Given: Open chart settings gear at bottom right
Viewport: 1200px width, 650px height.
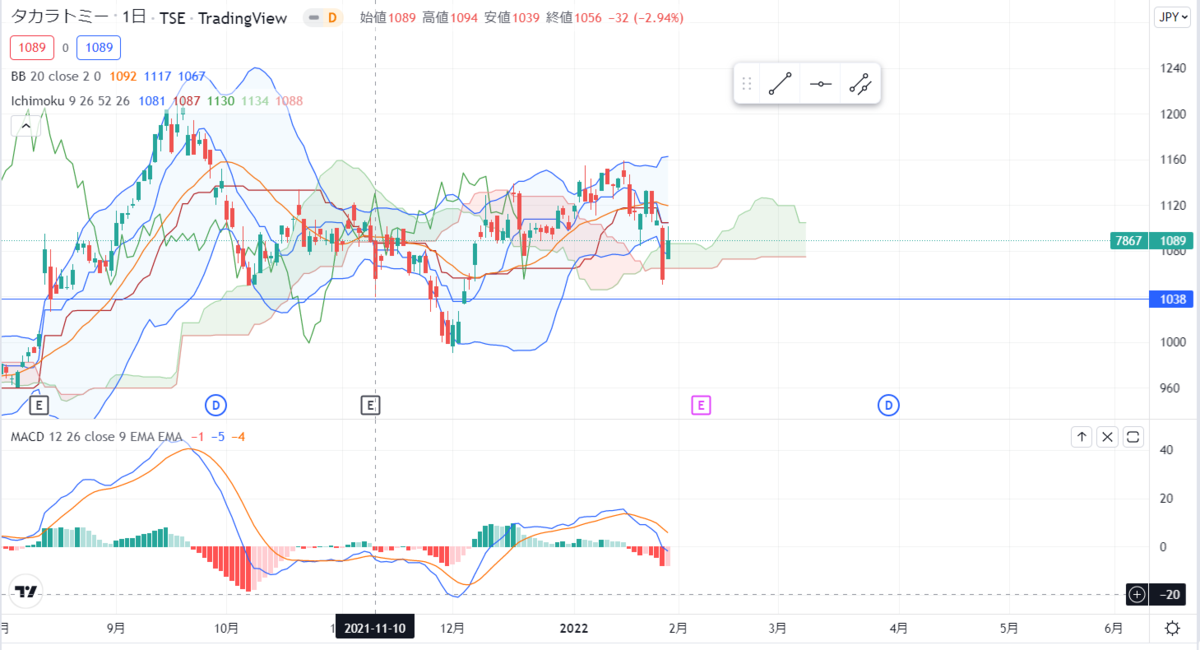Looking at the screenshot, I should tap(1172, 628).
